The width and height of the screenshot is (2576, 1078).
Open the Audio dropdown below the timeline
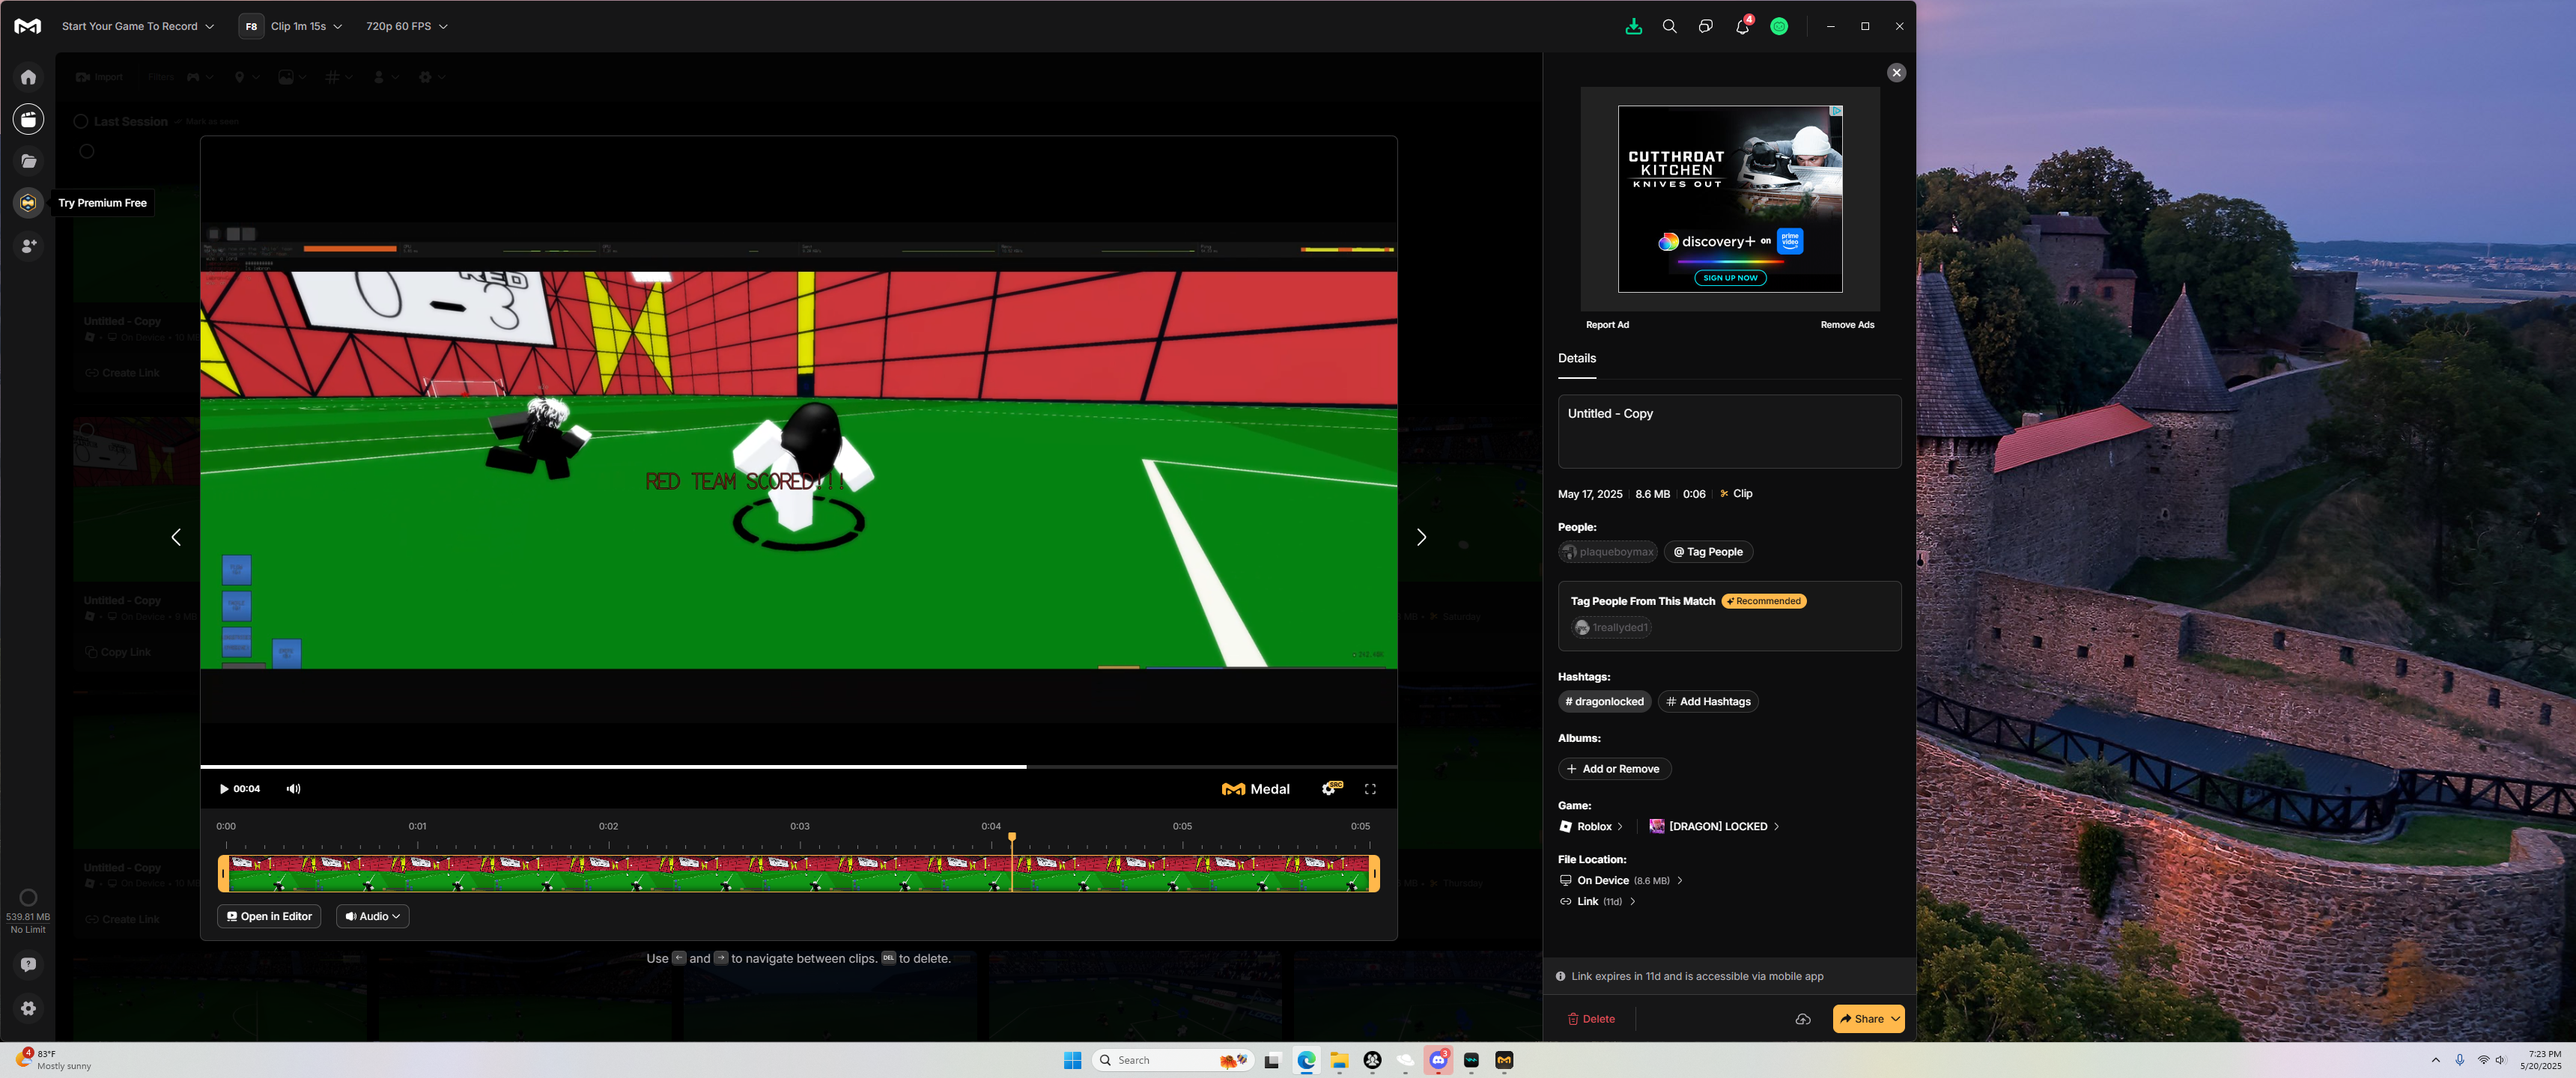[x=372, y=916]
